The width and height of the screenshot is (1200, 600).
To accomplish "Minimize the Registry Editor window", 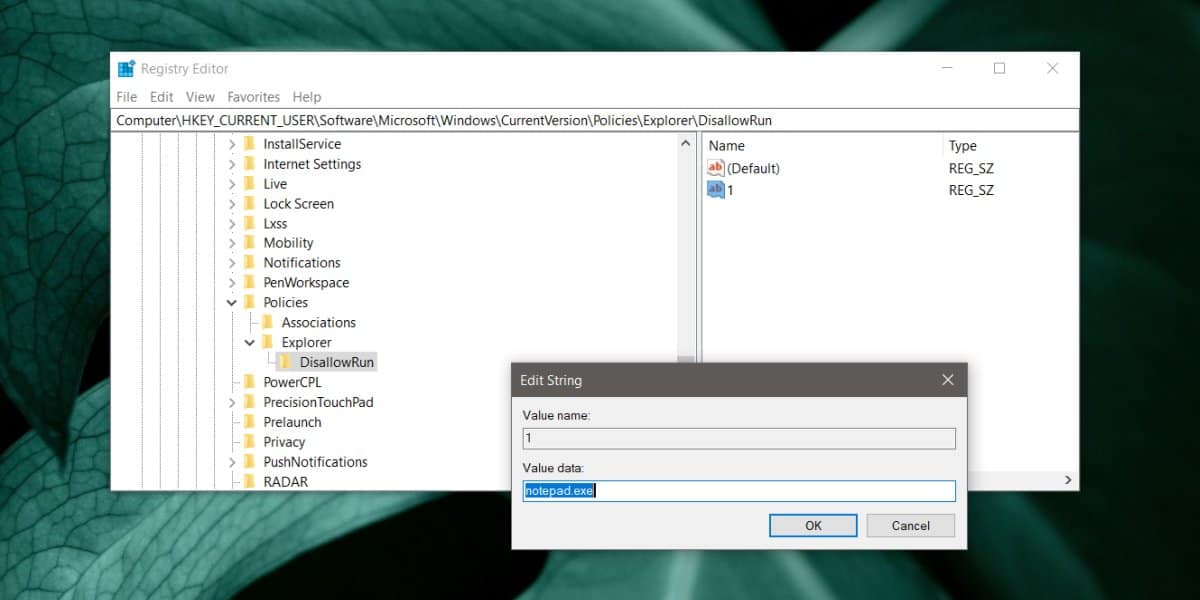I will pos(946,68).
